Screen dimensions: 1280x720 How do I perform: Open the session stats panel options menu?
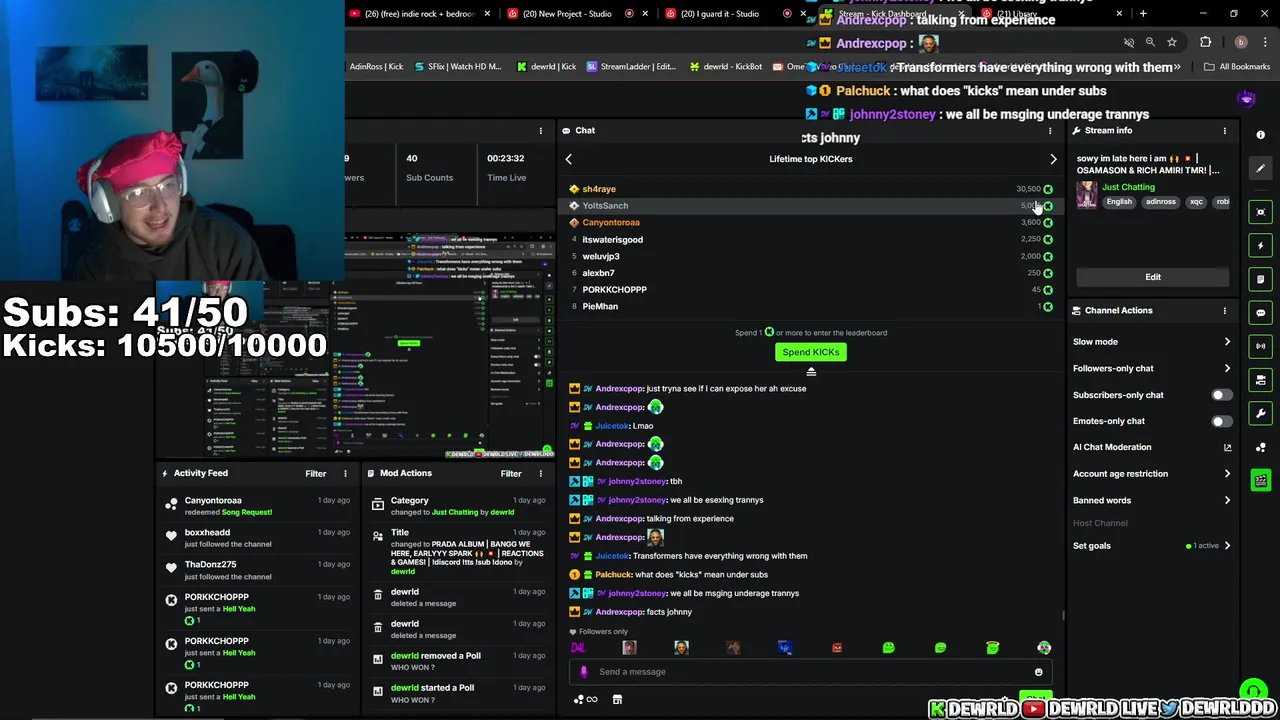pyautogui.click(x=540, y=131)
